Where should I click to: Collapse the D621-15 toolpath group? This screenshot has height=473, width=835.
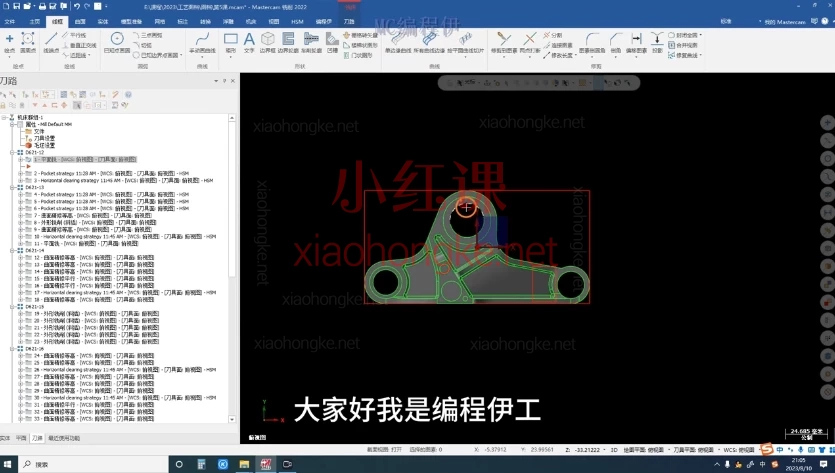pos(12,307)
